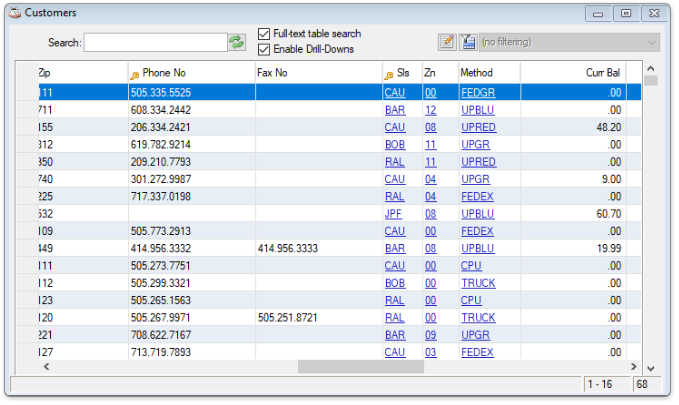The image size is (679, 405).
Task: Click the key icon beside Sls header
Action: [x=389, y=74]
